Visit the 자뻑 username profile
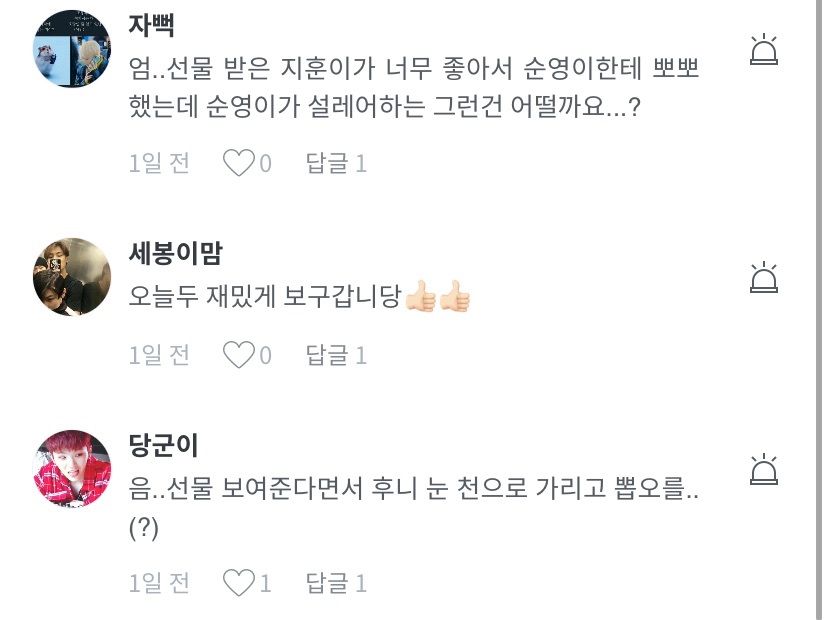Image resolution: width=828 pixels, height=620 pixels. click(x=153, y=25)
